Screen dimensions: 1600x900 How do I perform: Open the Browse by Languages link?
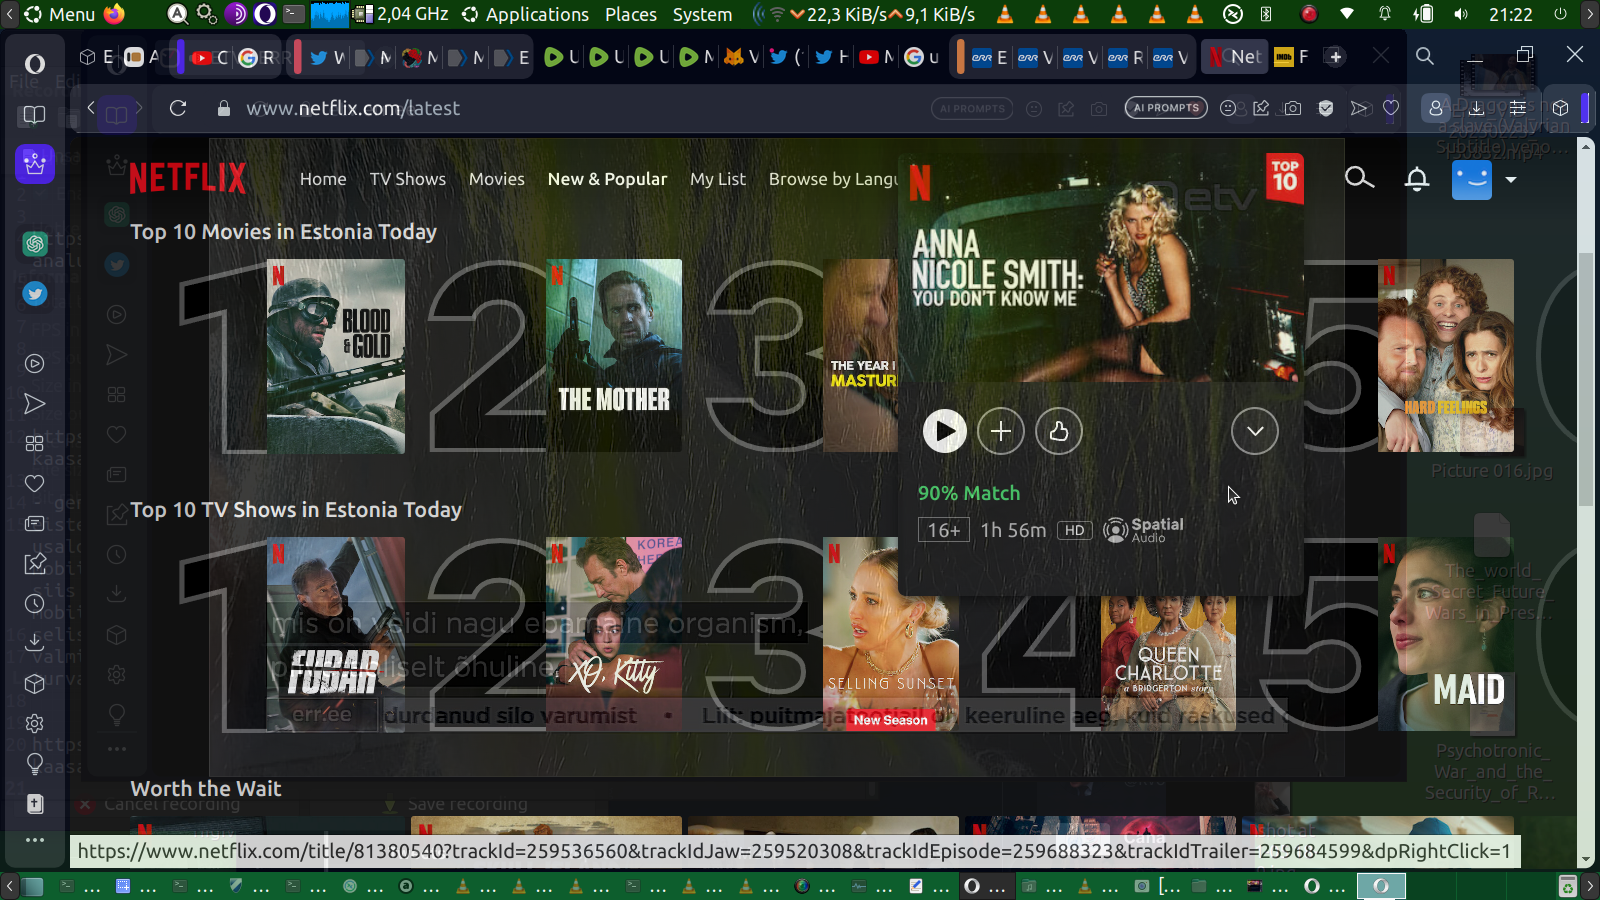tap(833, 179)
